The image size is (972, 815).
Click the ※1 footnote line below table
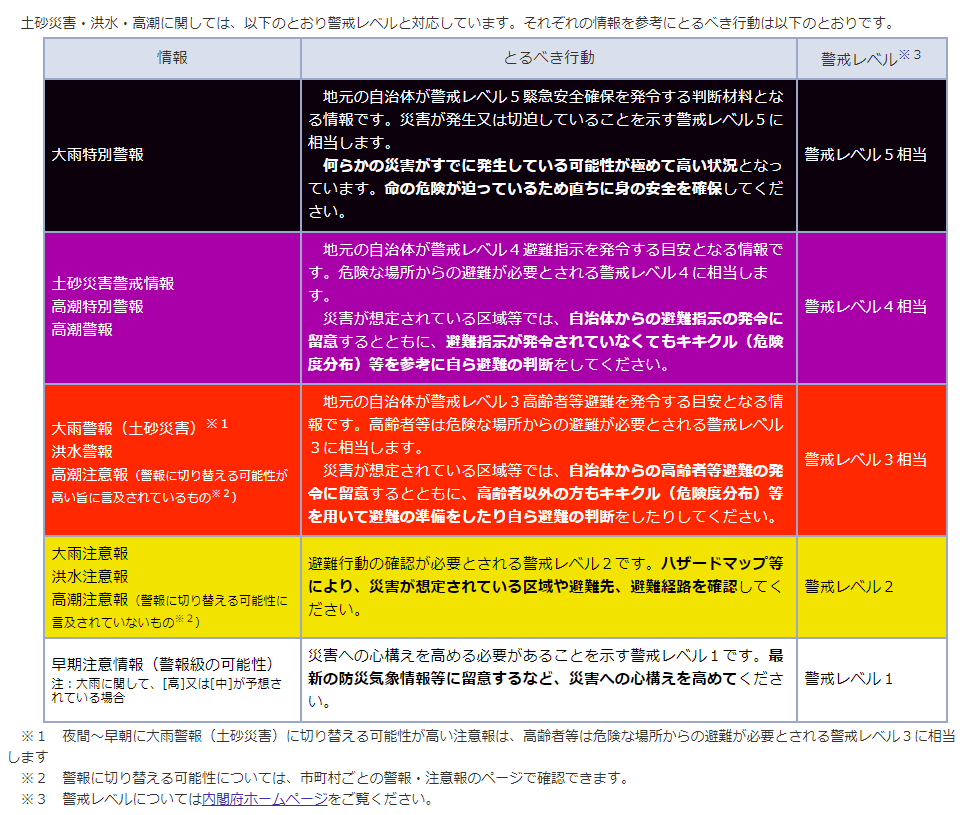481,746
